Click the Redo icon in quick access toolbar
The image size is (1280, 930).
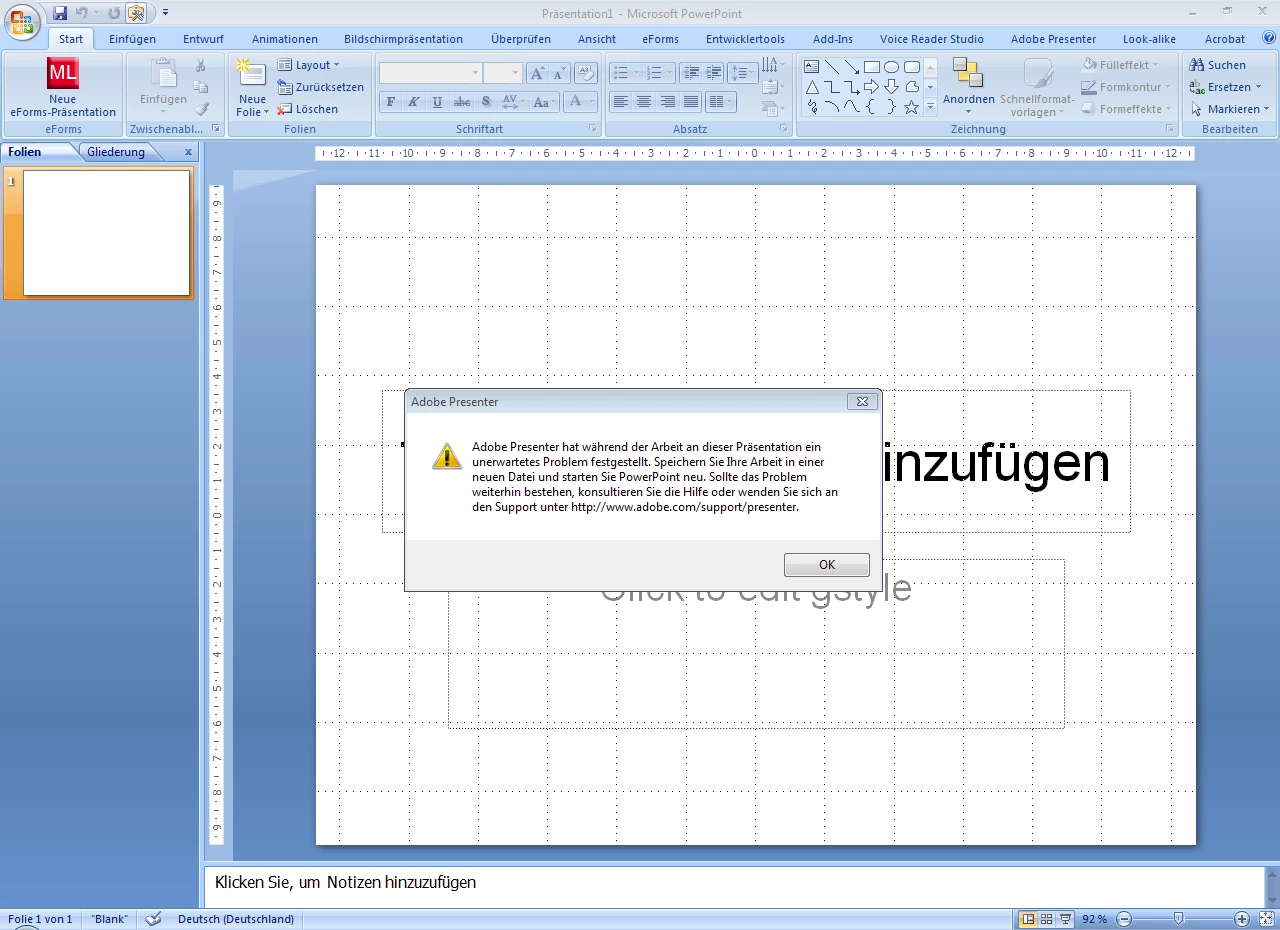pos(113,13)
